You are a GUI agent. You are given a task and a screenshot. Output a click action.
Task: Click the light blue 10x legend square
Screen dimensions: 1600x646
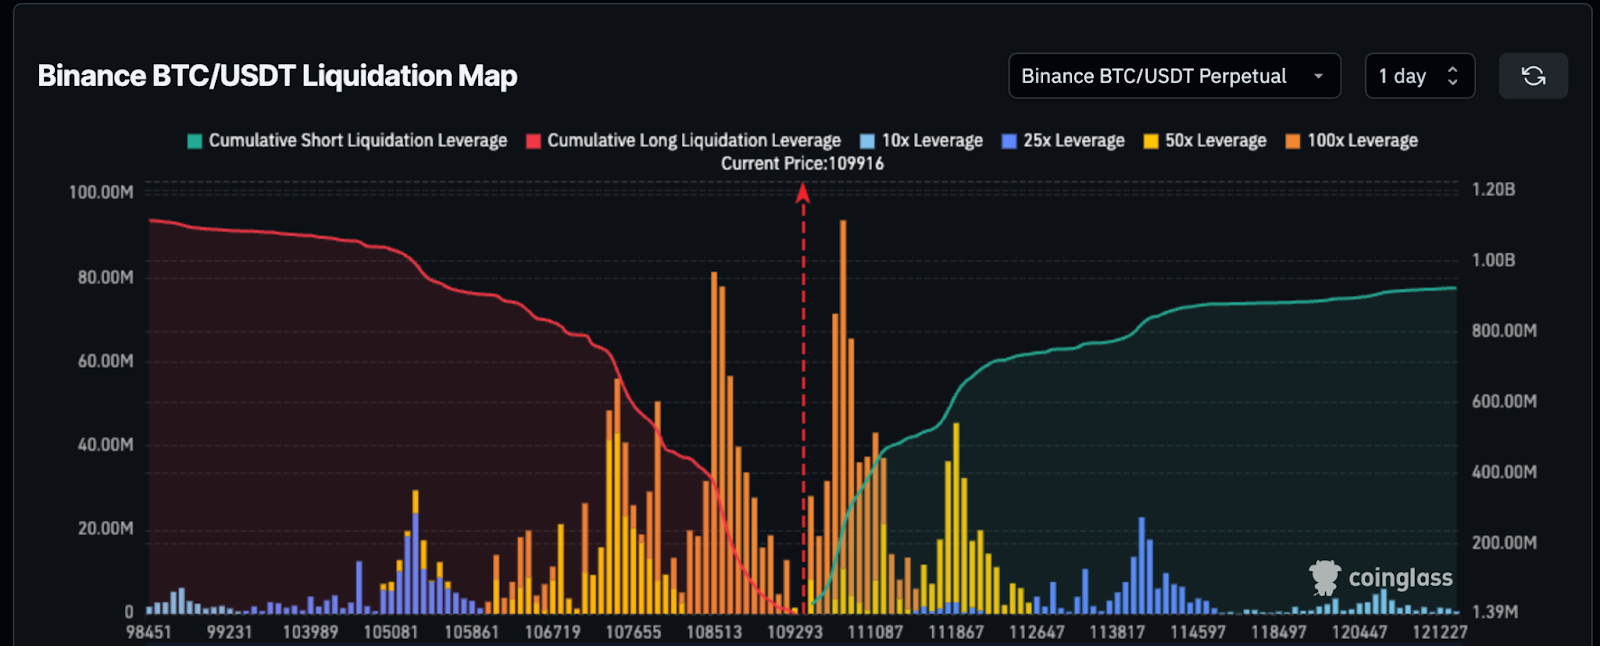point(867,141)
